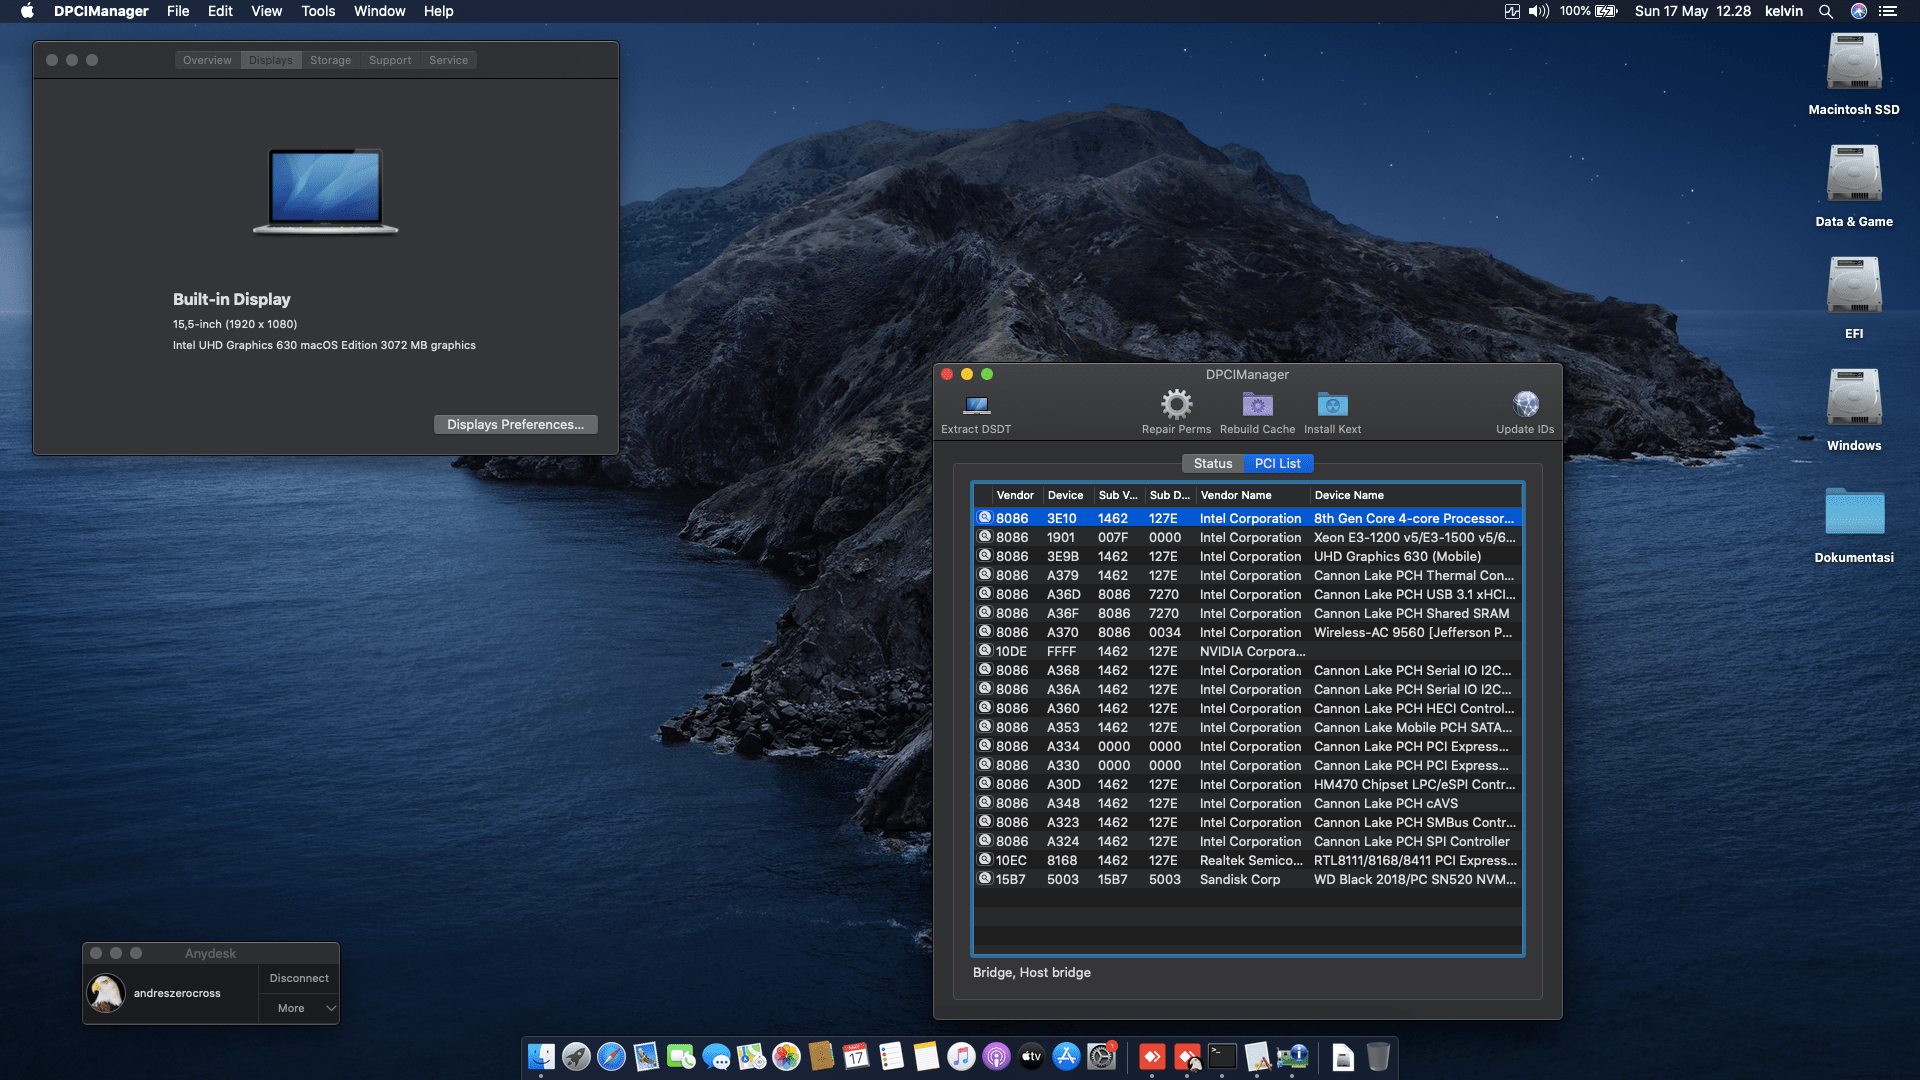Select the EFI drive icon on desktop

(x=1854, y=287)
